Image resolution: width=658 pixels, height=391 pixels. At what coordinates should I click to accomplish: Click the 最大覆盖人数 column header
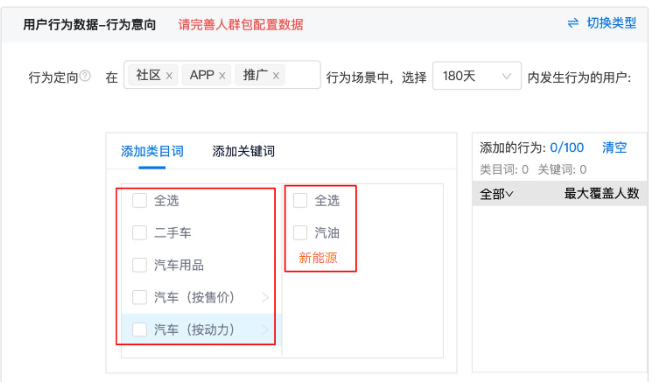click(601, 193)
